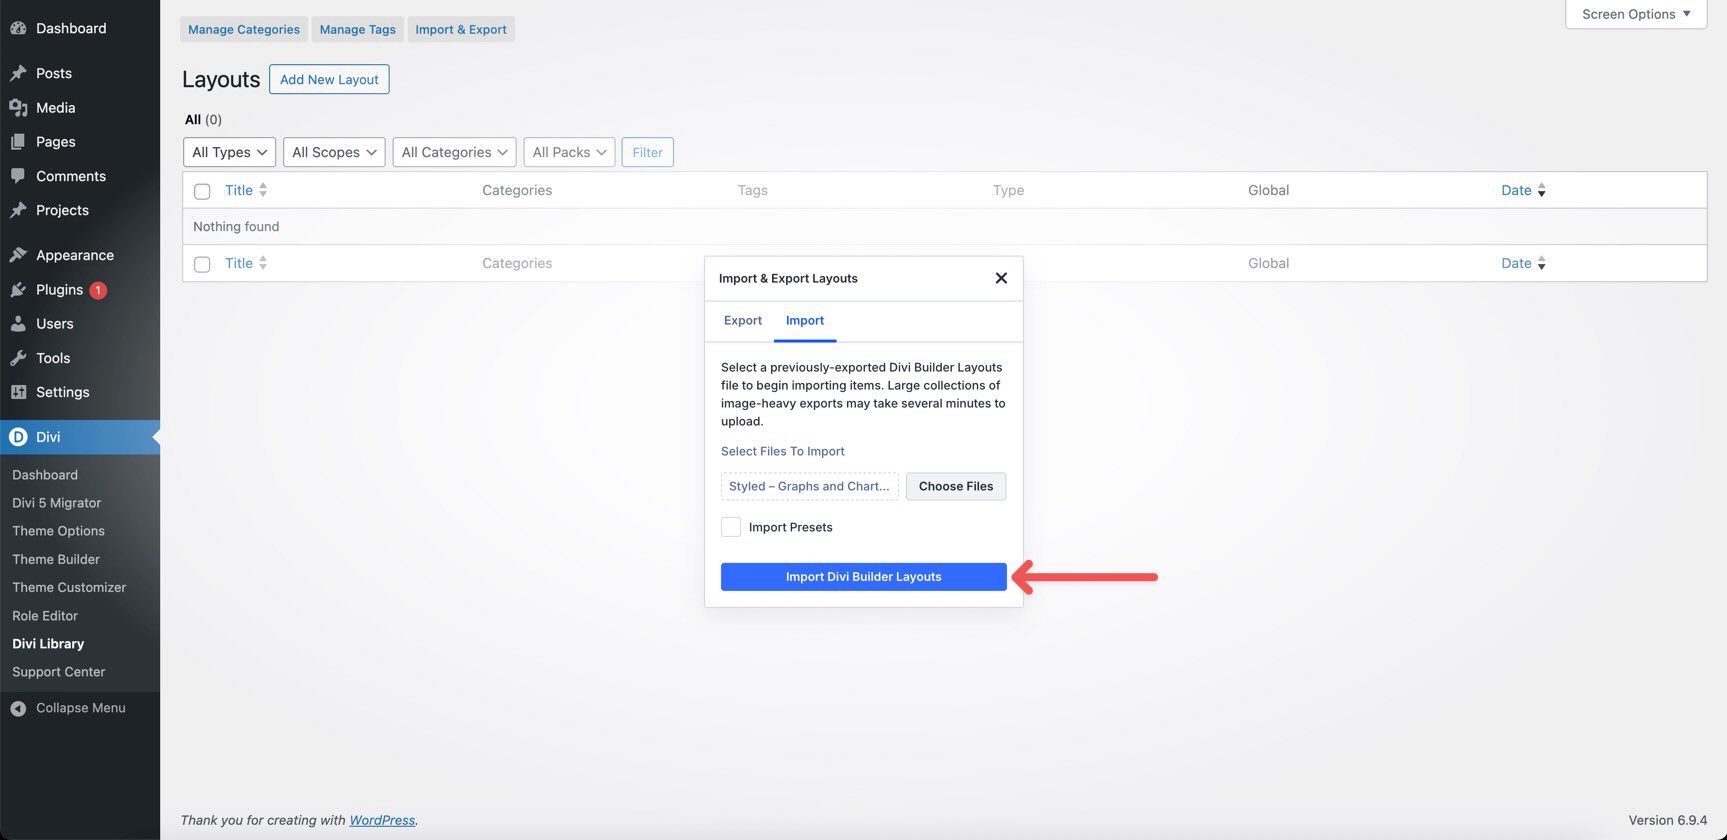Check the select-all box in top header
1727x840 pixels.
(x=202, y=191)
